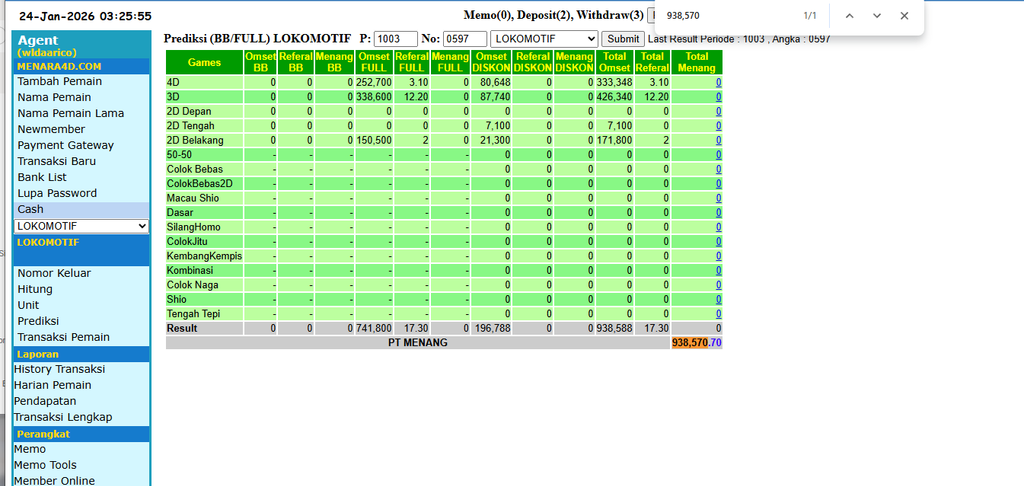
Task: Click the 3D Total Omset value 426,340
Action: [x=615, y=97]
